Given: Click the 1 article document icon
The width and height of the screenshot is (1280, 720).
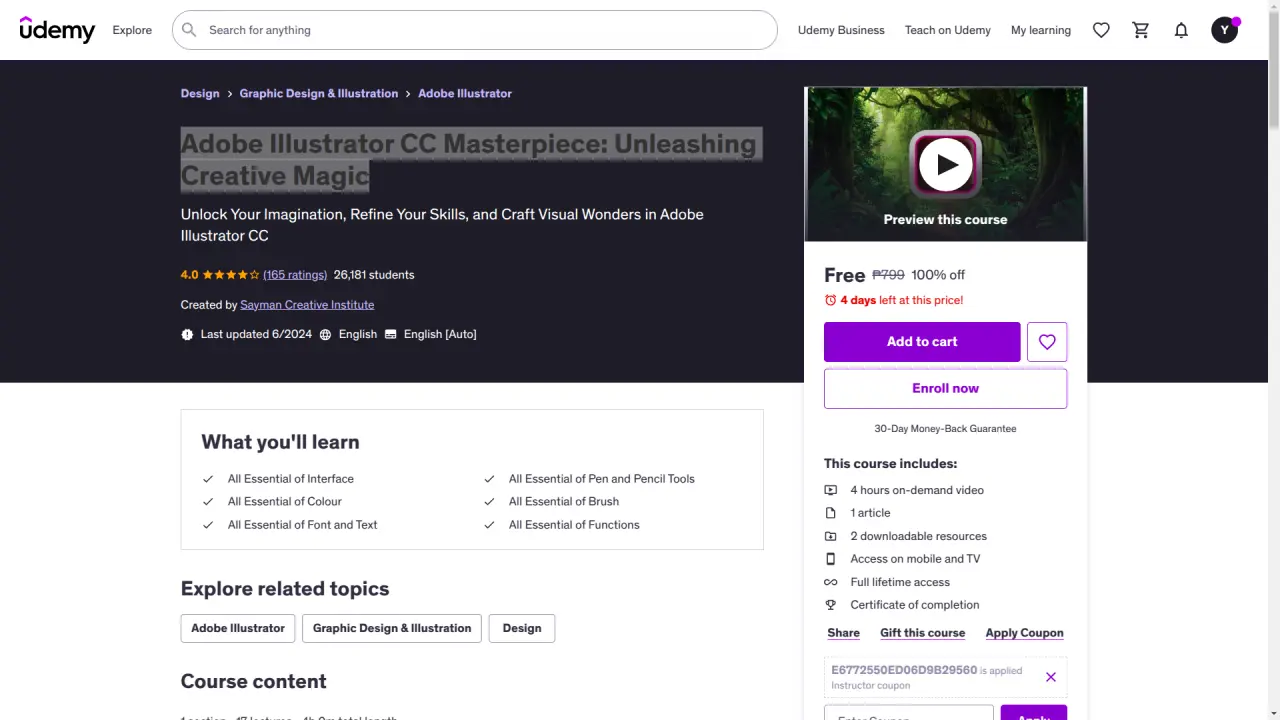Looking at the screenshot, I should (x=830, y=513).
